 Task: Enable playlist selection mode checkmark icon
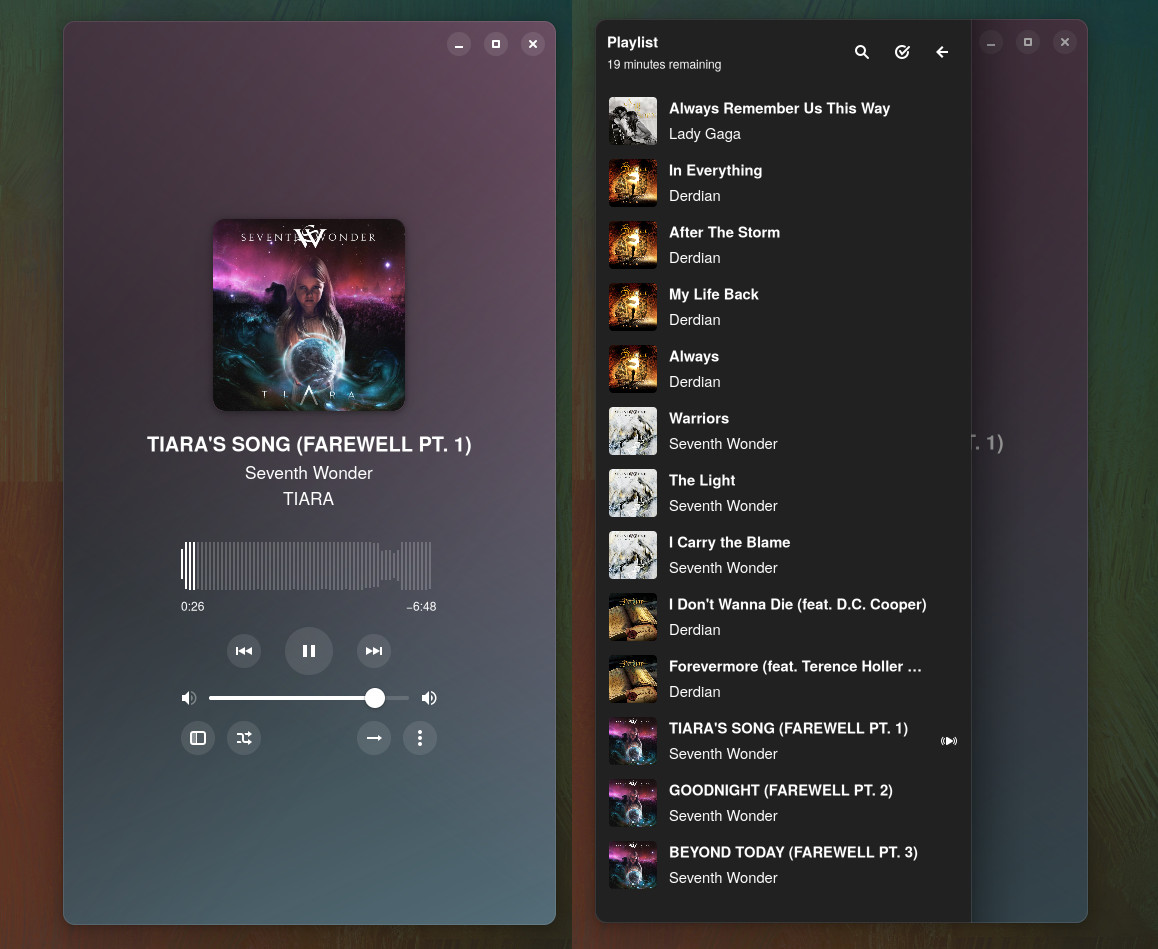[x=902, y=52]
